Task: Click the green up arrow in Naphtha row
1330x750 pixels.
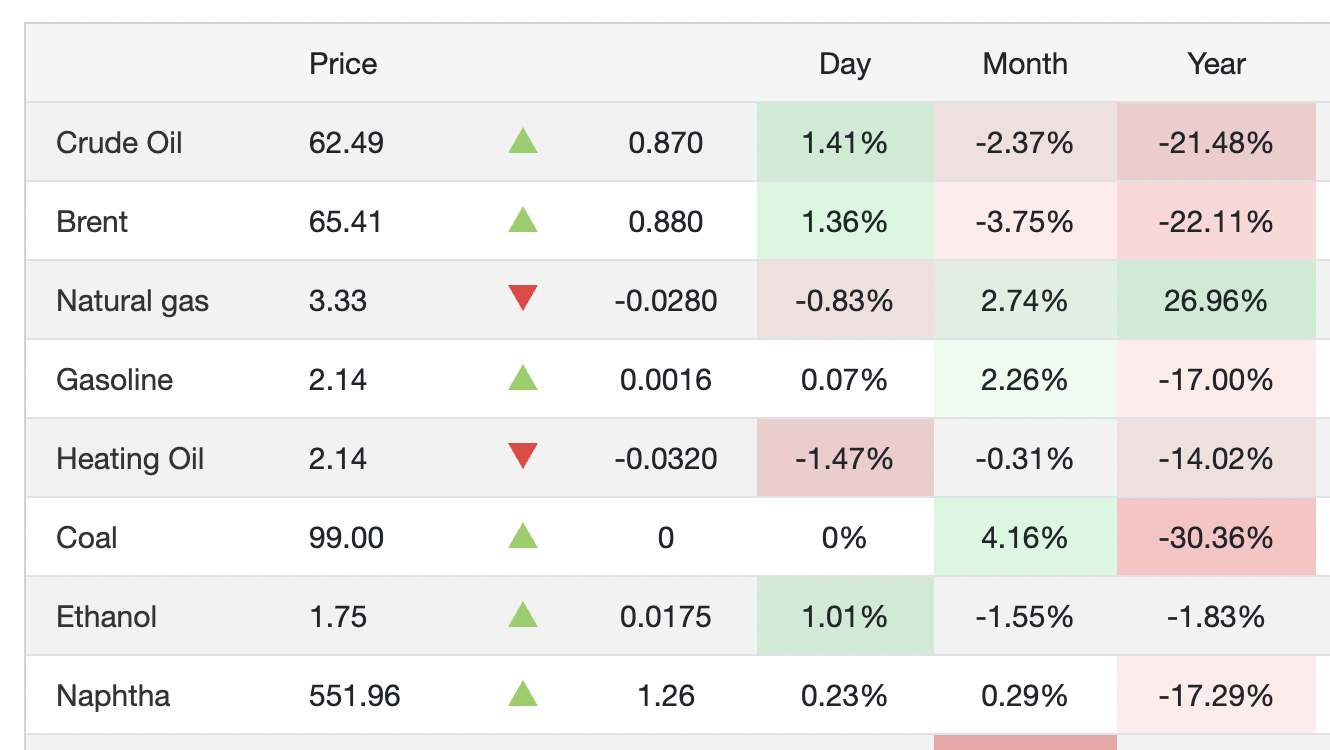Action: point(523,694)
